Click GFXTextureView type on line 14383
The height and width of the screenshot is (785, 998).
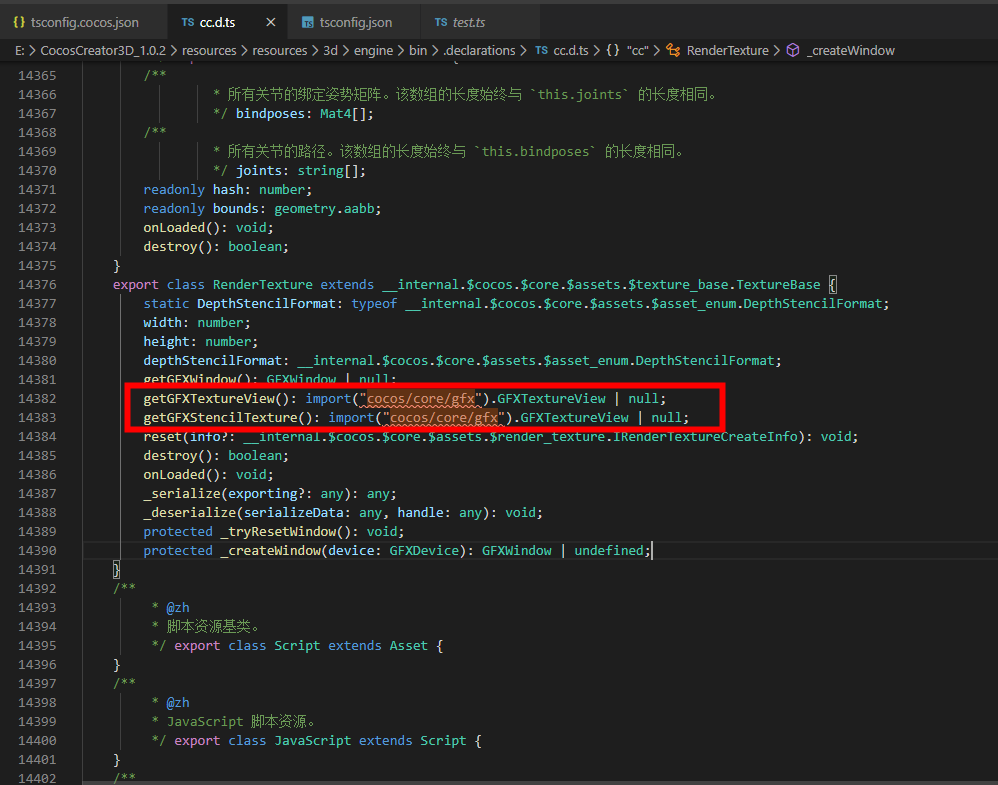tap(574, 418)
